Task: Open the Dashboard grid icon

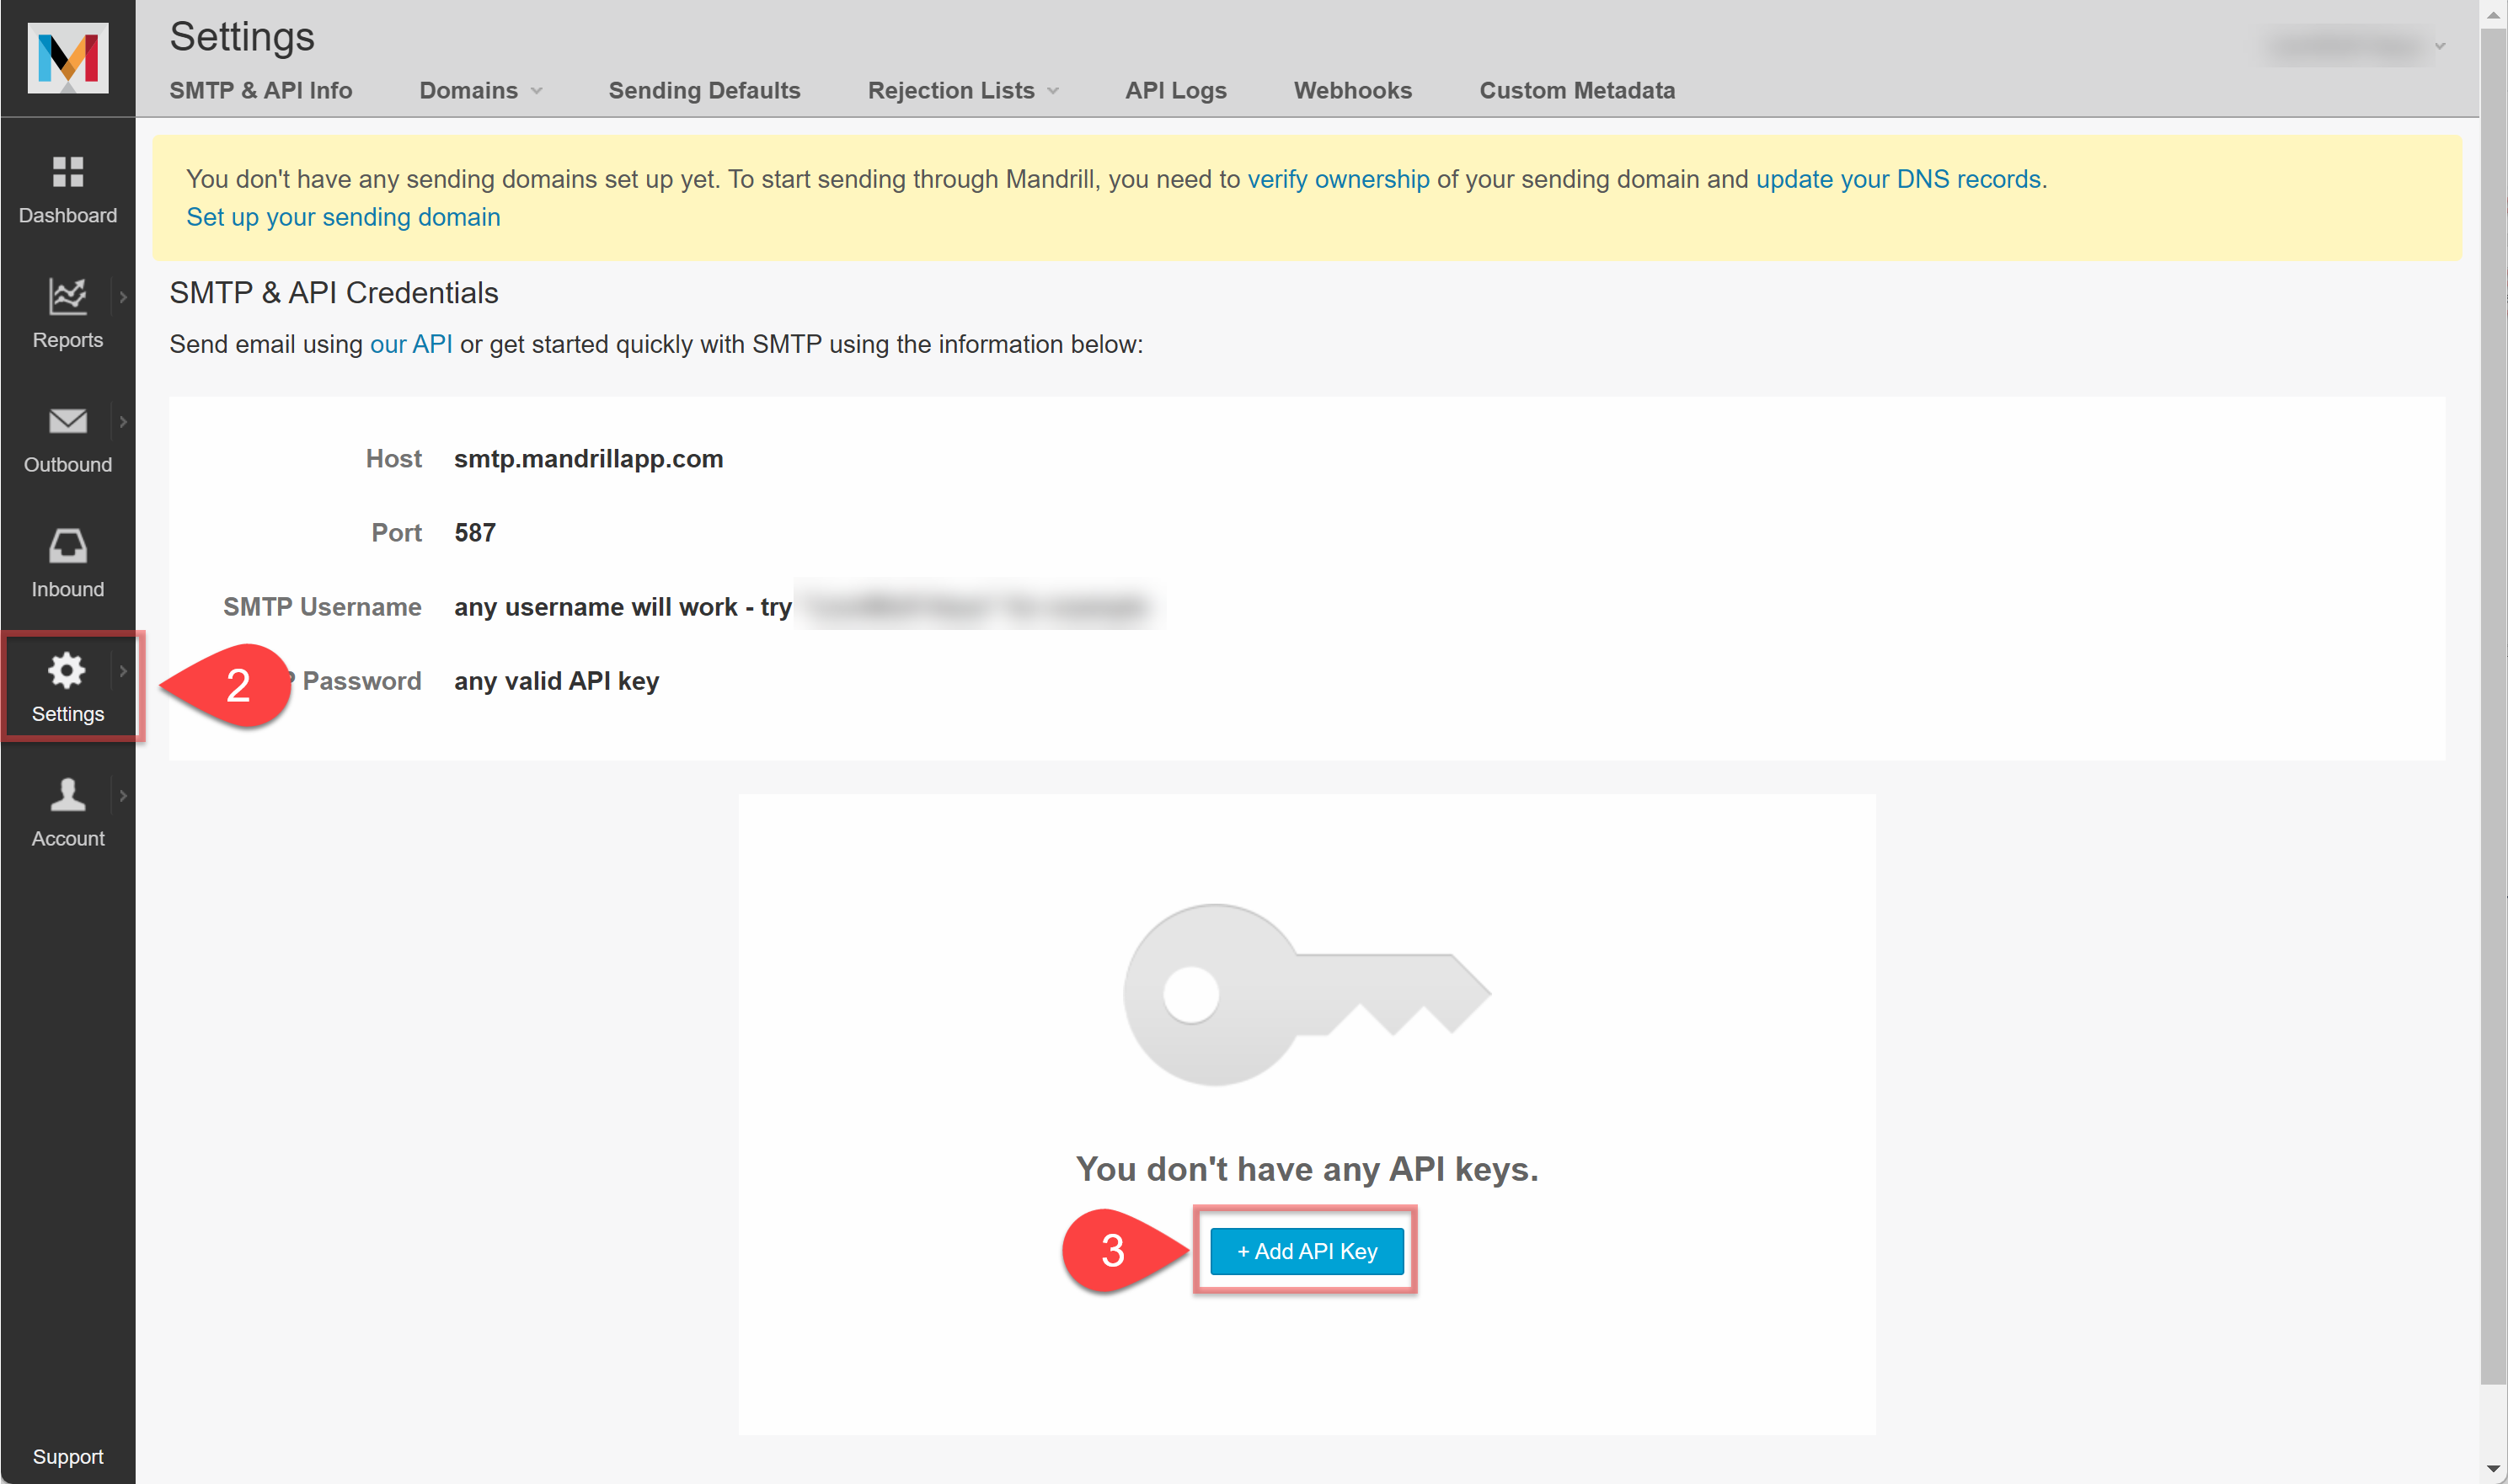Action: click(68, 172)
